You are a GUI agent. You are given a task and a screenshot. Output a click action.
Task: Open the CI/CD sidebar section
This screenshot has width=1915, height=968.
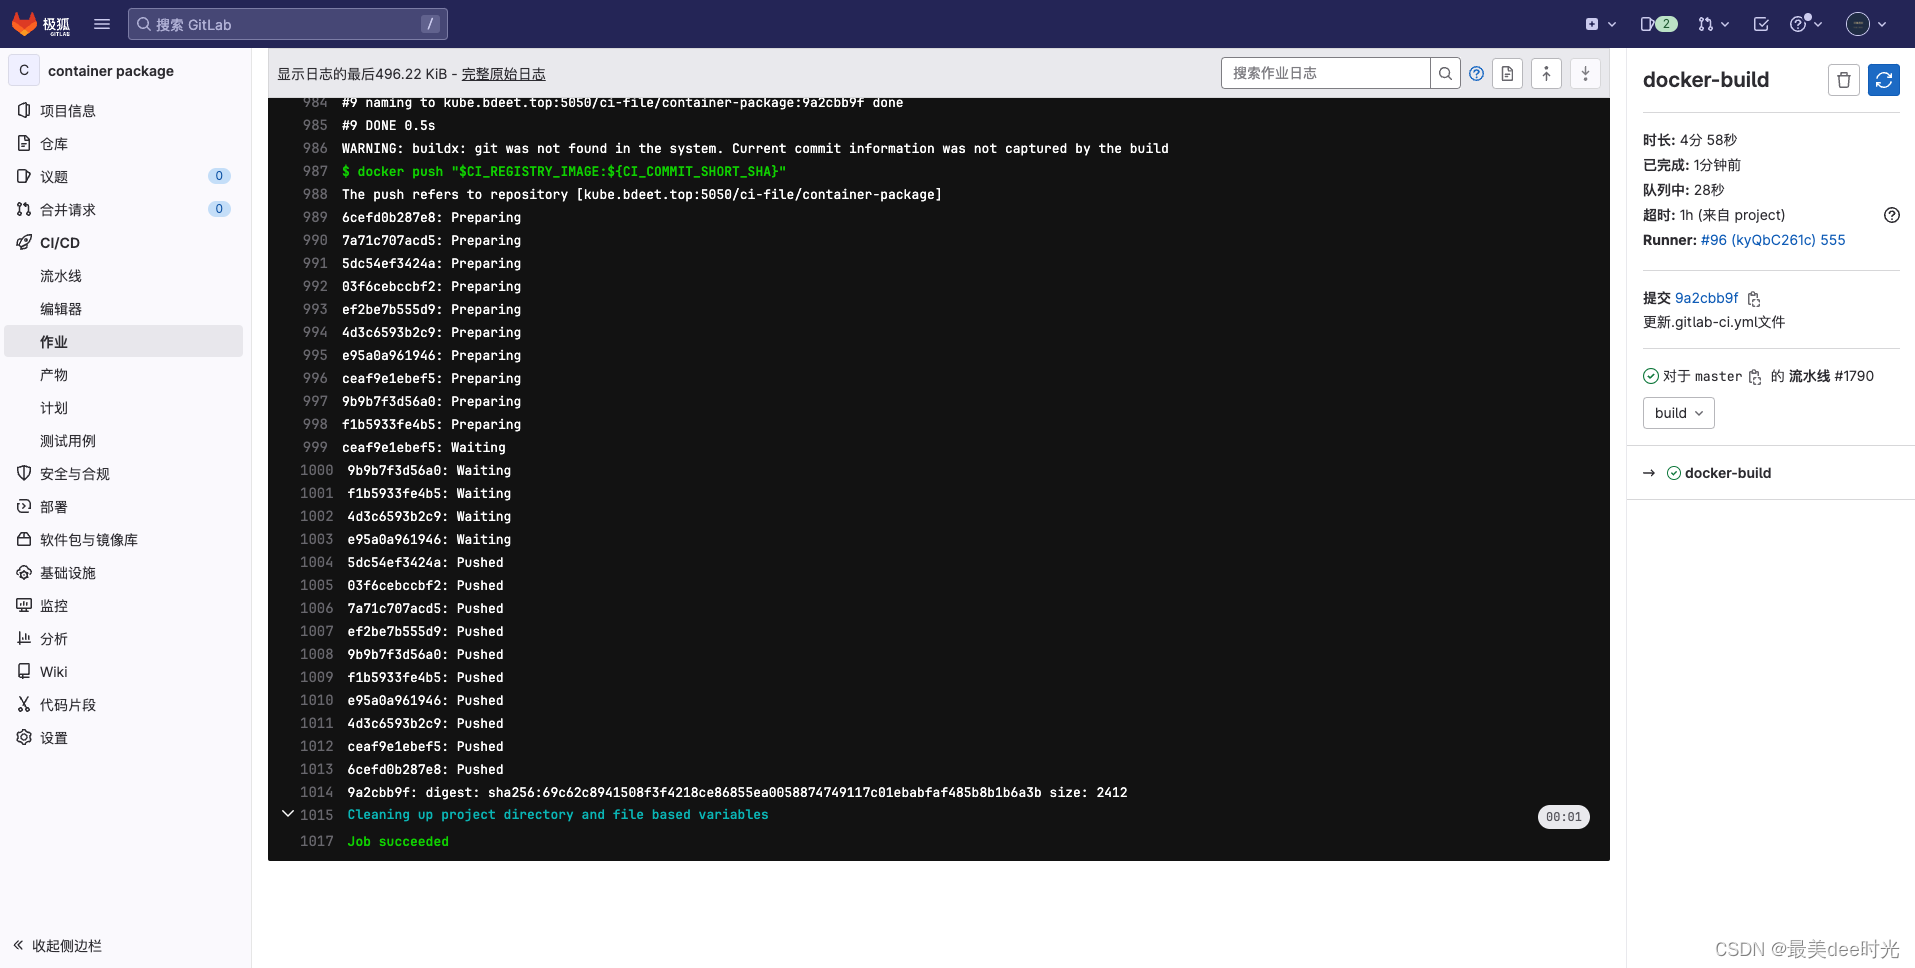124,243
